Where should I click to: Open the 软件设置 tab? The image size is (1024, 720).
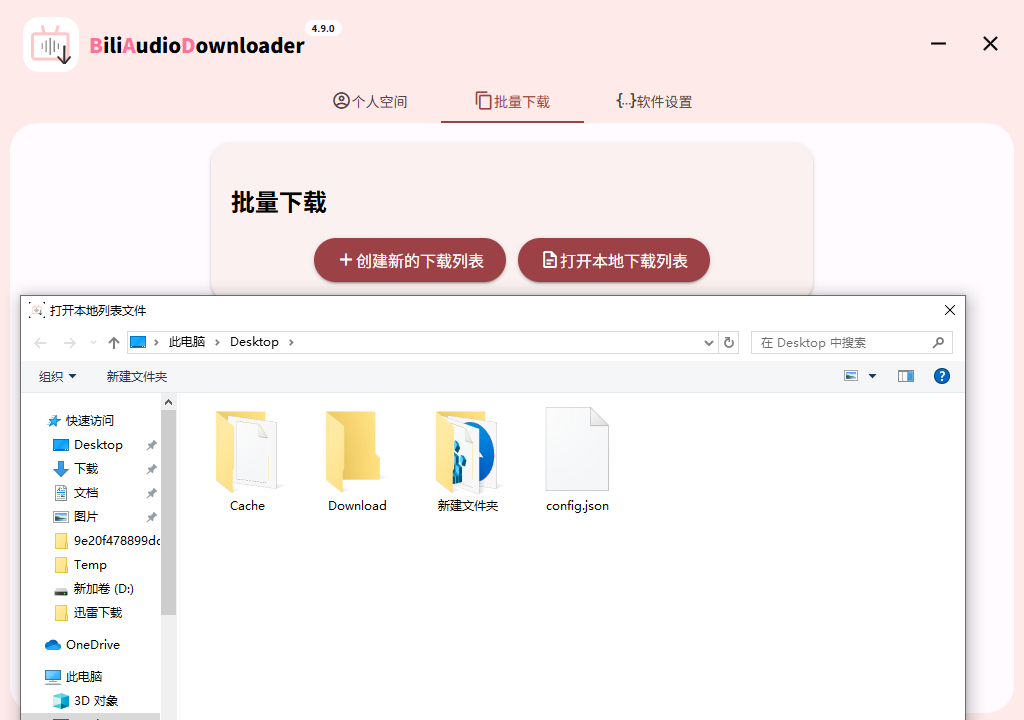pos(654,101)
